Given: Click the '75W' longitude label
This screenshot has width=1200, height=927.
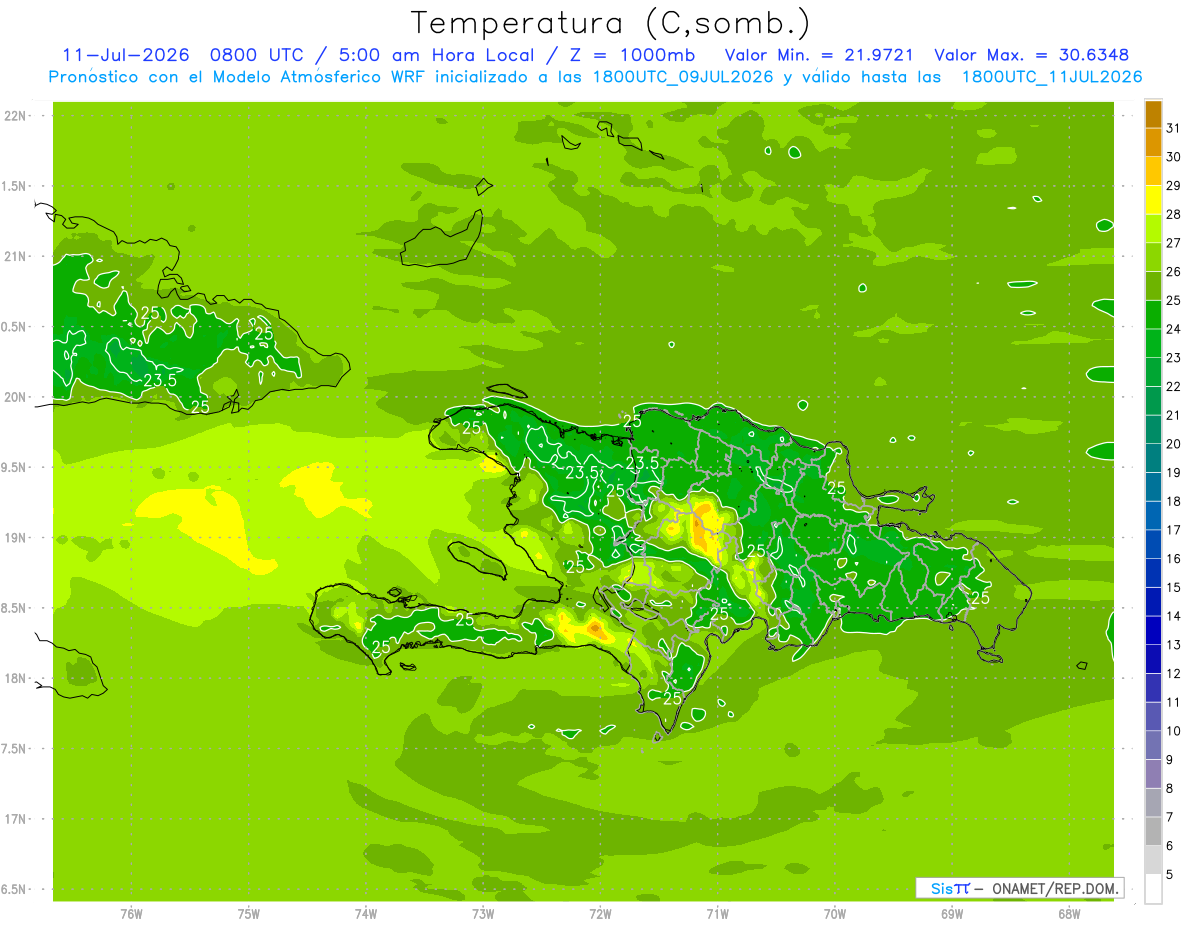Looking at the screenshot, I should tap(249, 914).
